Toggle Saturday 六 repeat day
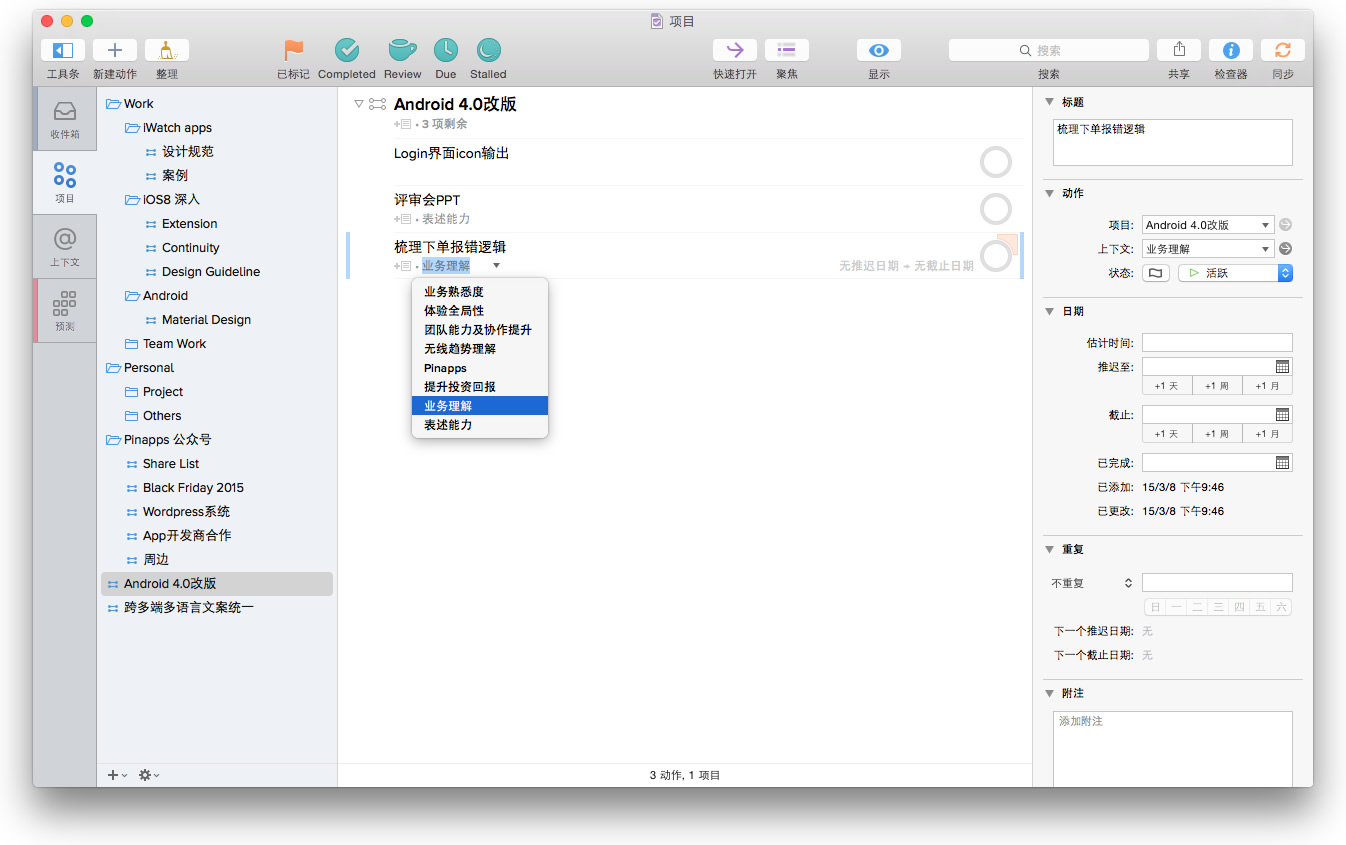 (1282, 607)
